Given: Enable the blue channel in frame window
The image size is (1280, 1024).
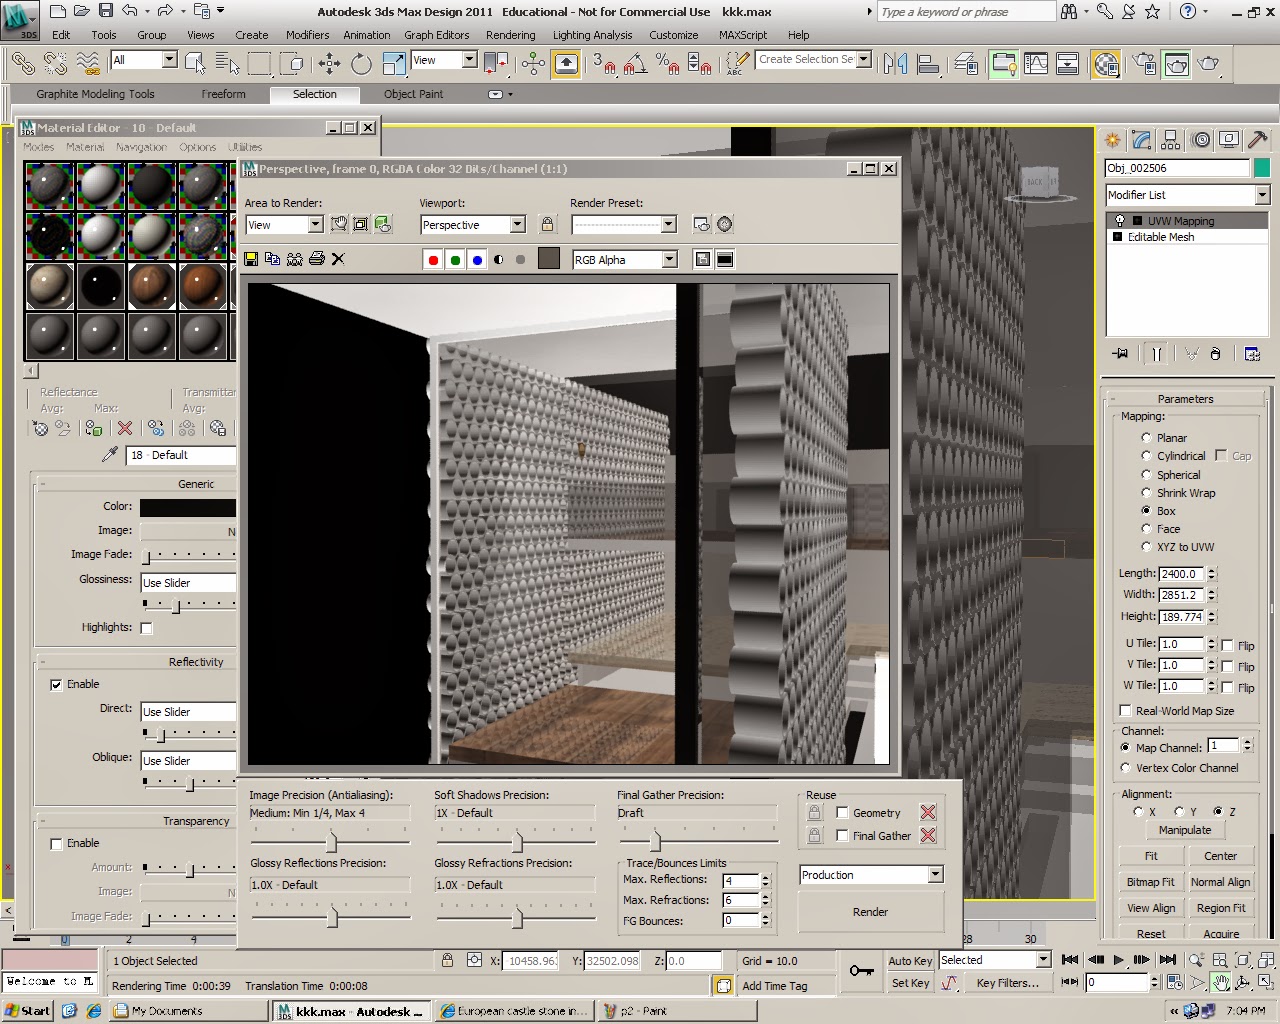Looking at the screenshot, I should [x=477, y=260].
